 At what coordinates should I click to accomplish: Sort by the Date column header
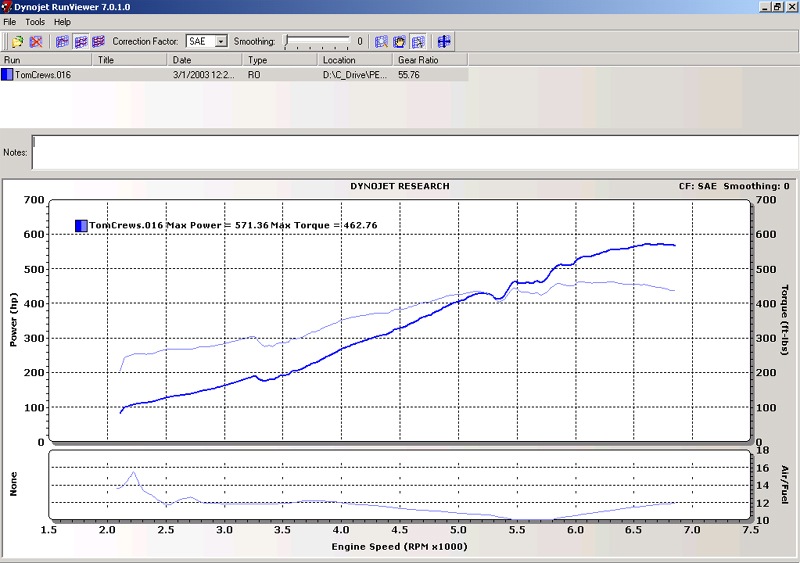coord(206,60)
